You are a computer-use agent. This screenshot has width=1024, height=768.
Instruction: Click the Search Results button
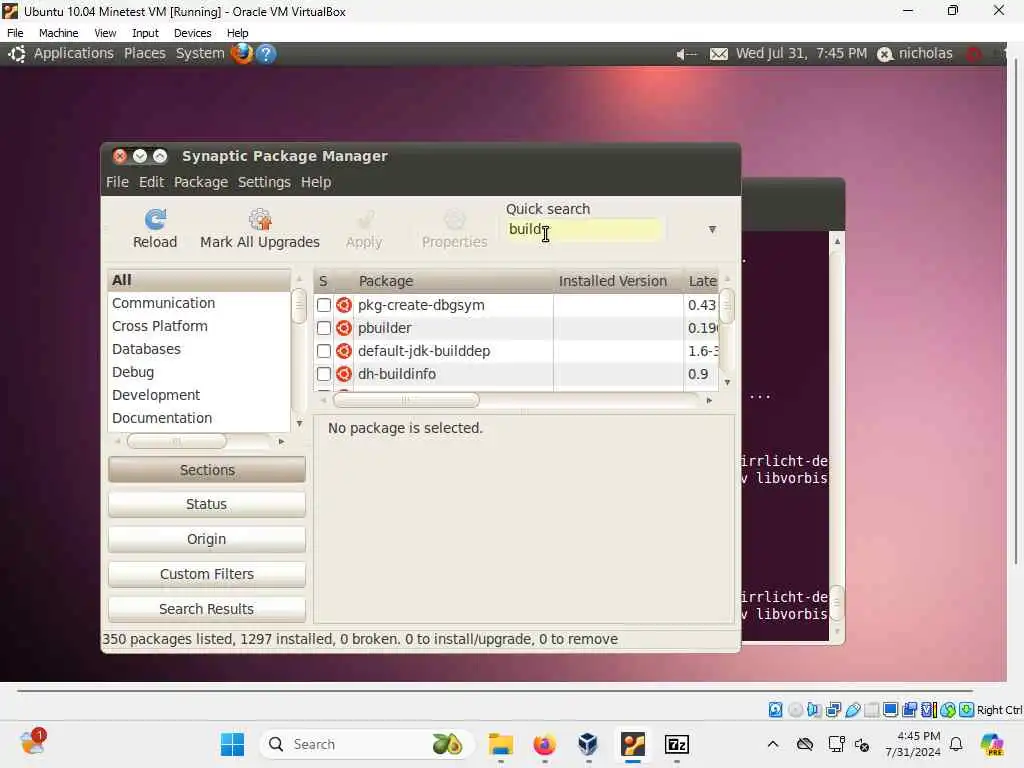207,609
